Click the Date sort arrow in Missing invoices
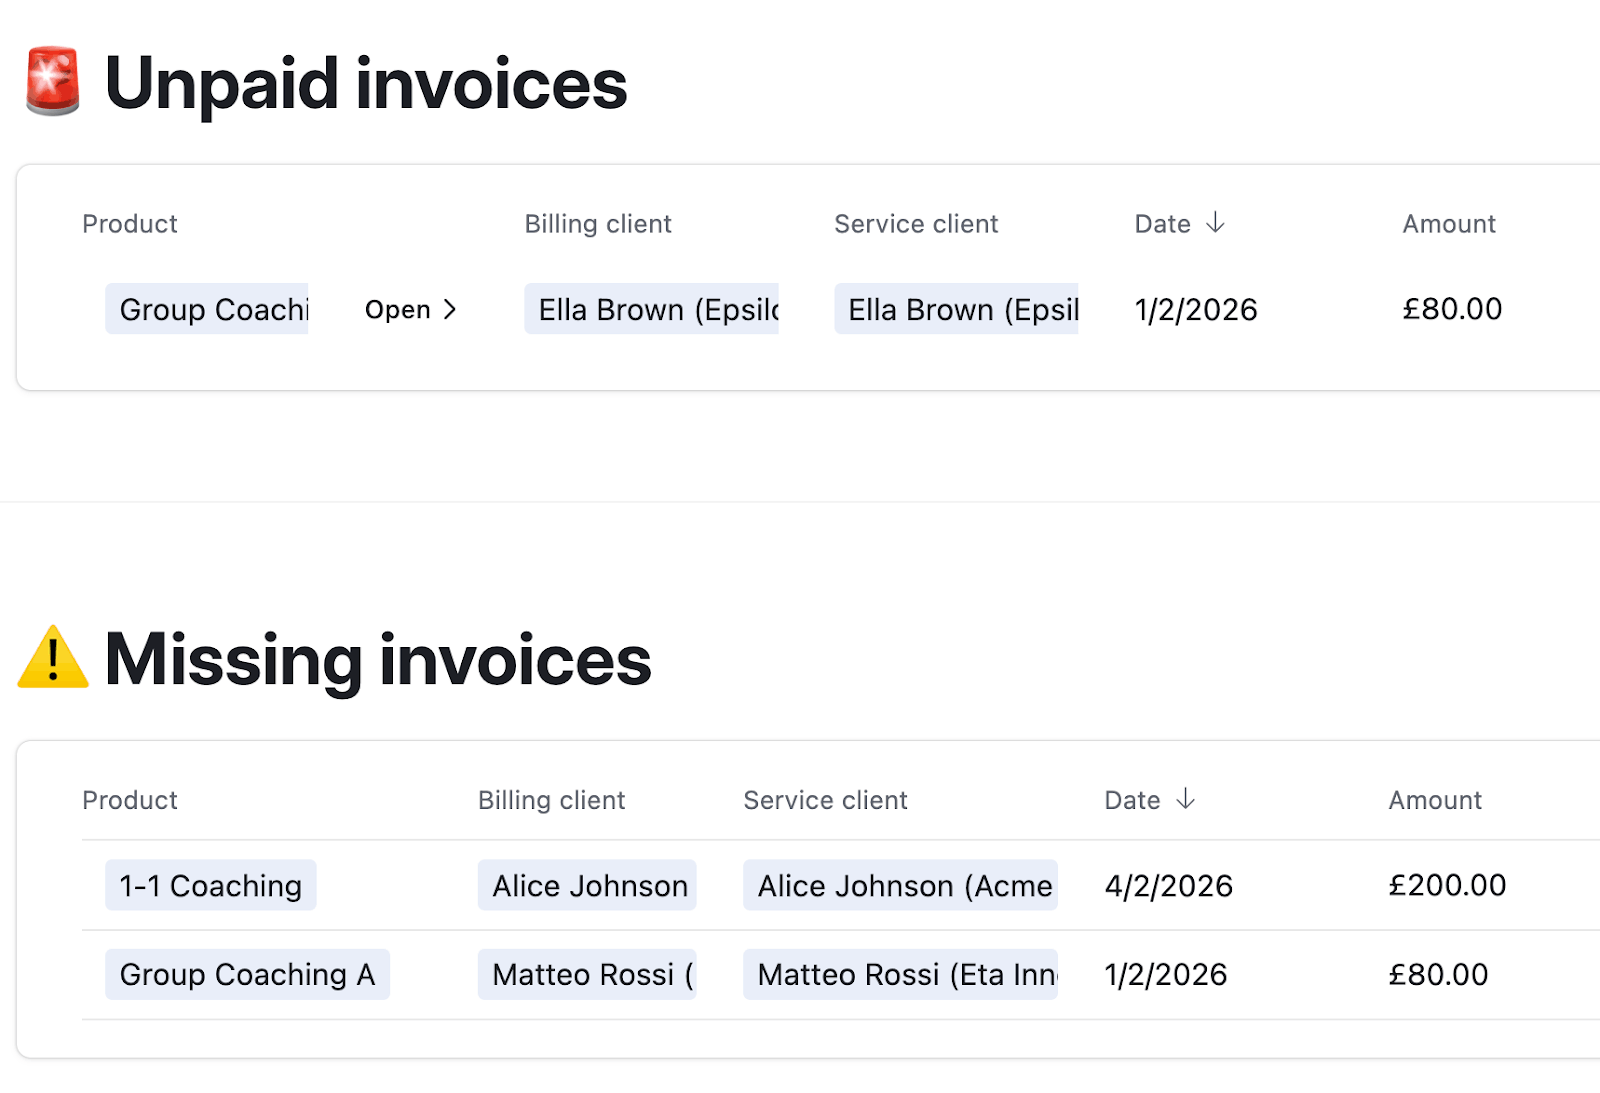The width and height of the screenshot is (1600, 1093). (1188, 800)
